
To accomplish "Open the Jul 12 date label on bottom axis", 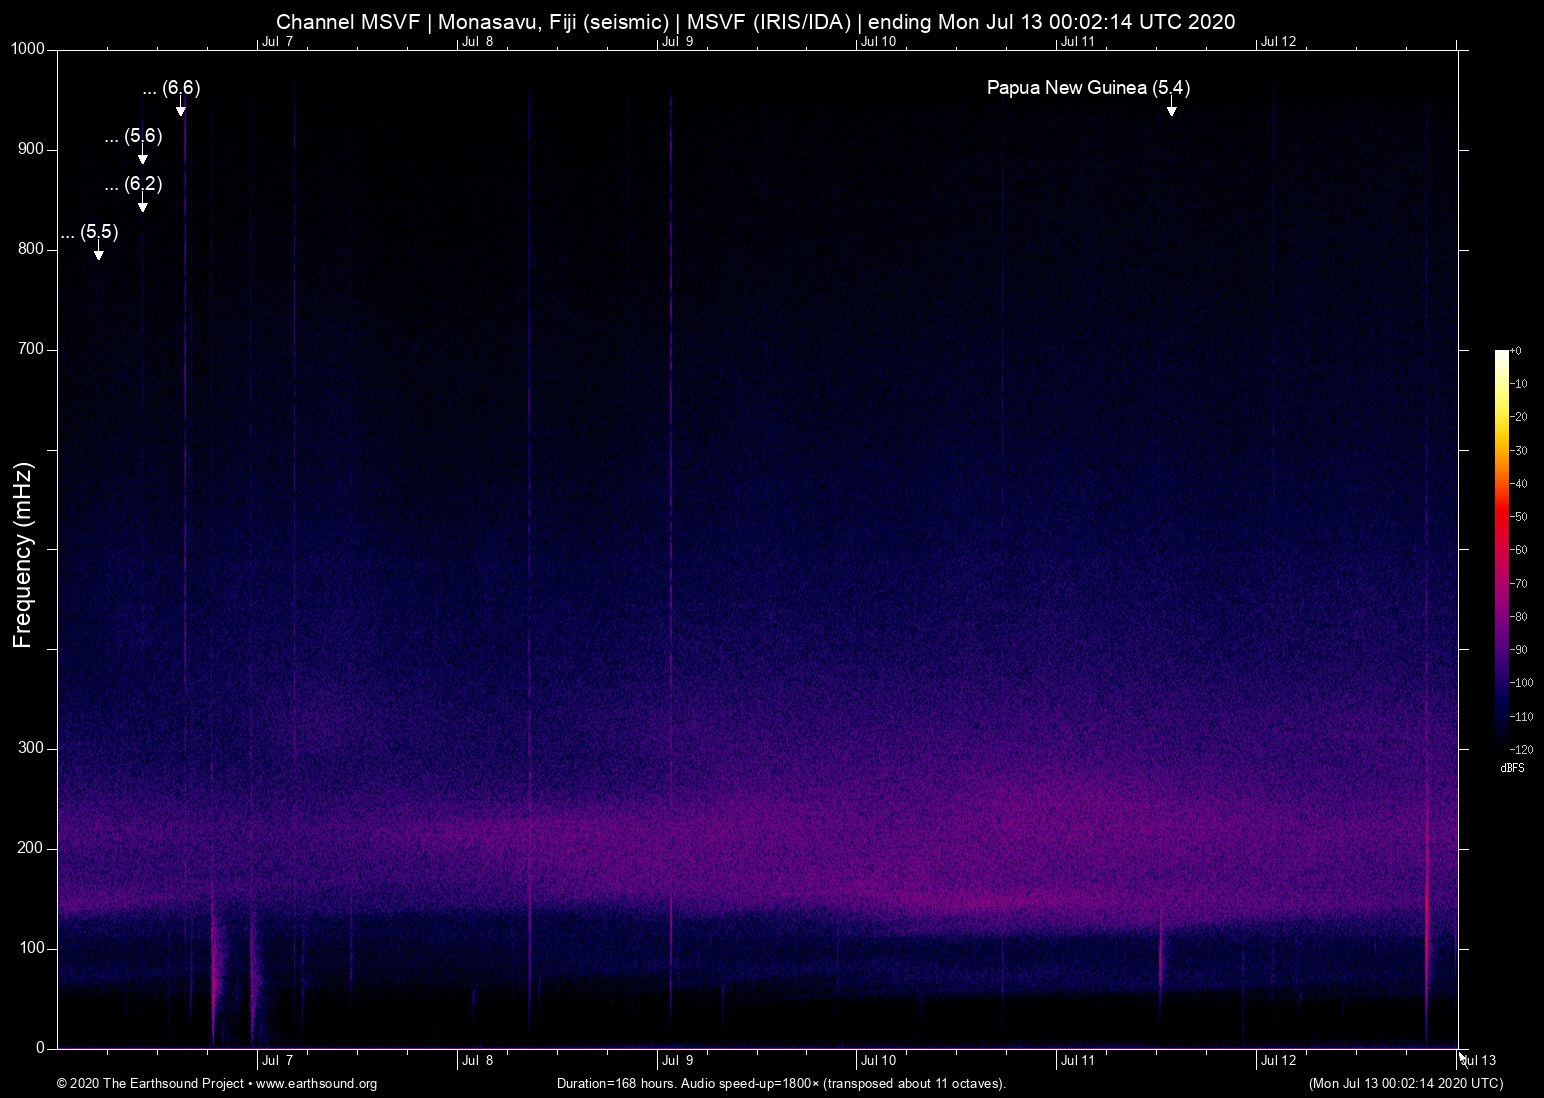I will click(x=1278, y=1060).
